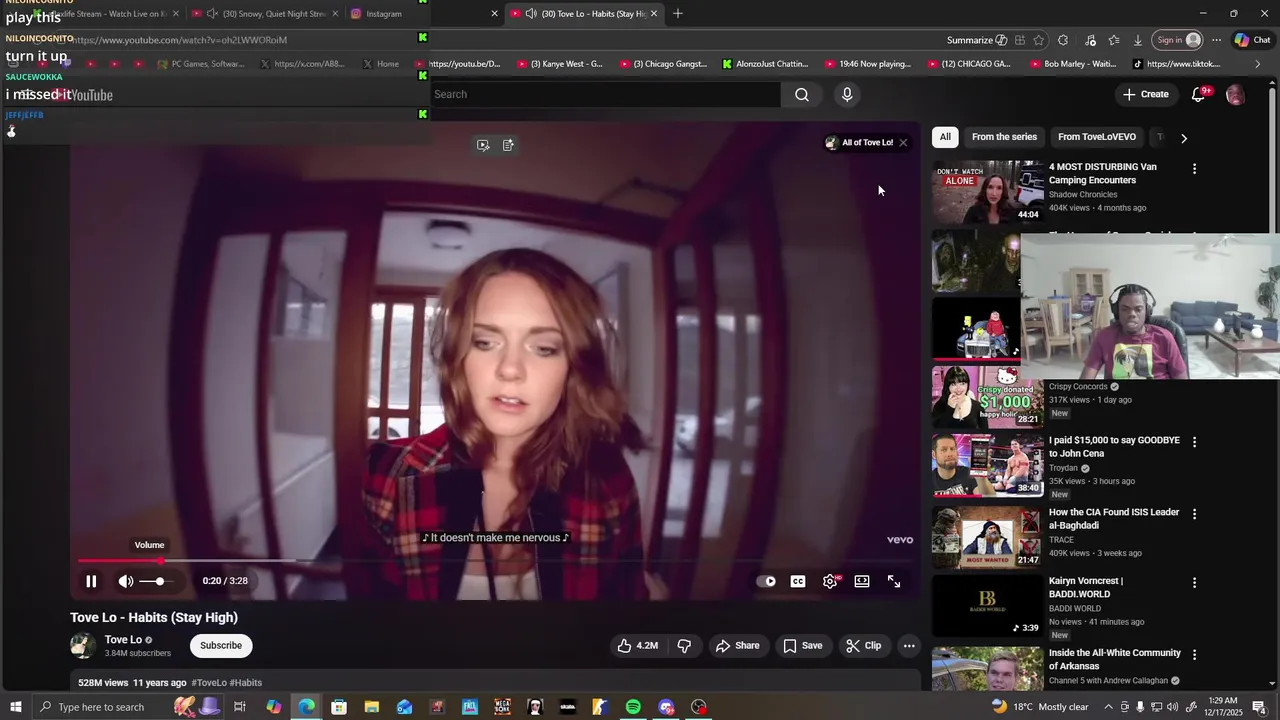The width and height of the screenshot is (1280, 720).
Task: Create a Clip of this video
Action: [x=864, y=646]
